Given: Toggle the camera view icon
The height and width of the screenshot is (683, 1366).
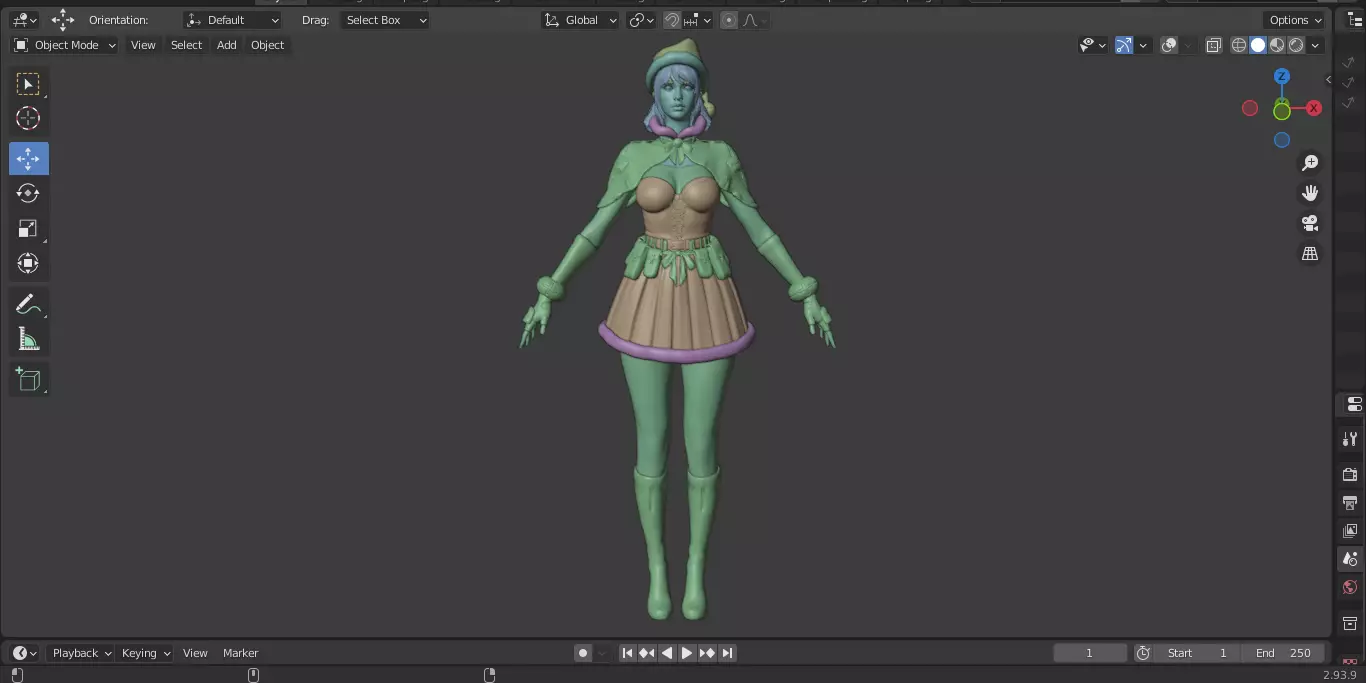Looking at the screenshot, I should (1310, 223).
